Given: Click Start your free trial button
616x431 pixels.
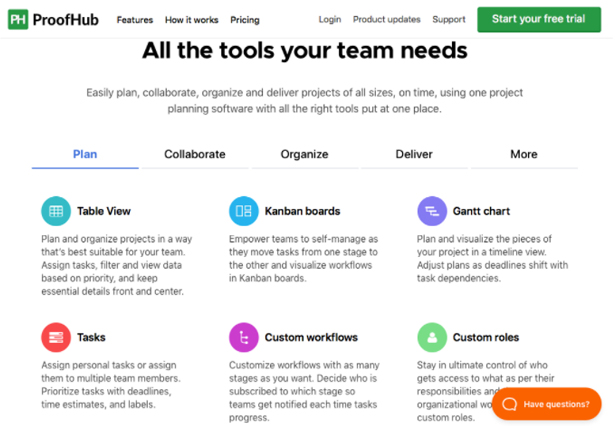Looking at the screenshot, I should tap(539, 19).
